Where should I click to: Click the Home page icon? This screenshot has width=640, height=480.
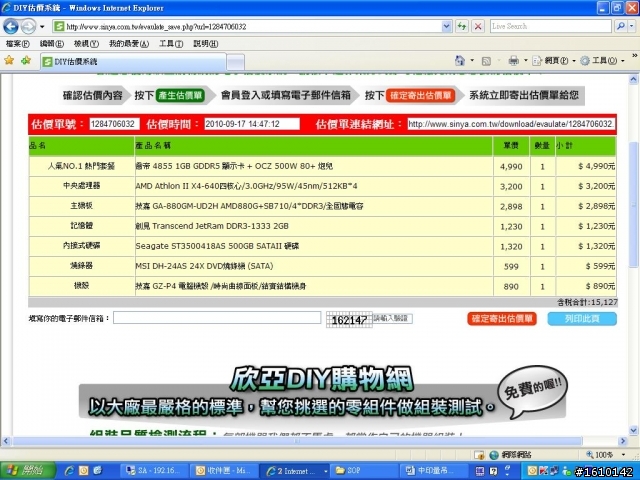[x=460, y=61]
